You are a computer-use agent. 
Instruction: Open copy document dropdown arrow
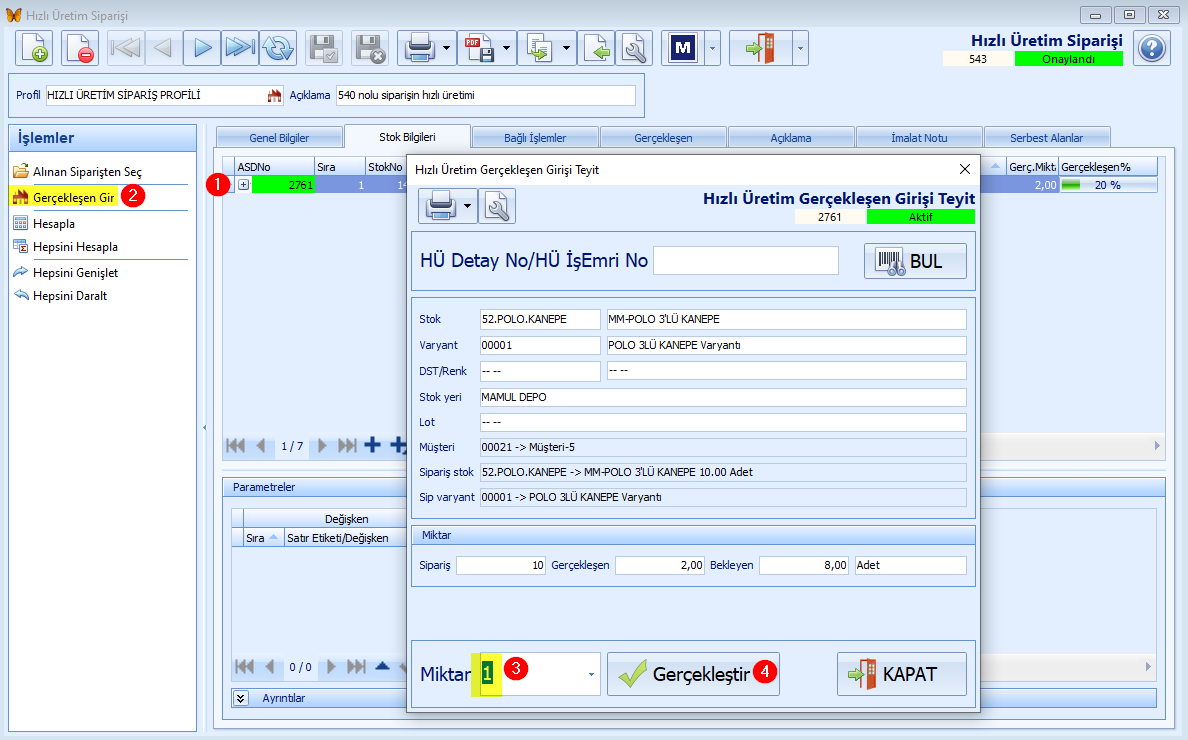pyautogui.click(x=567, y=48)
